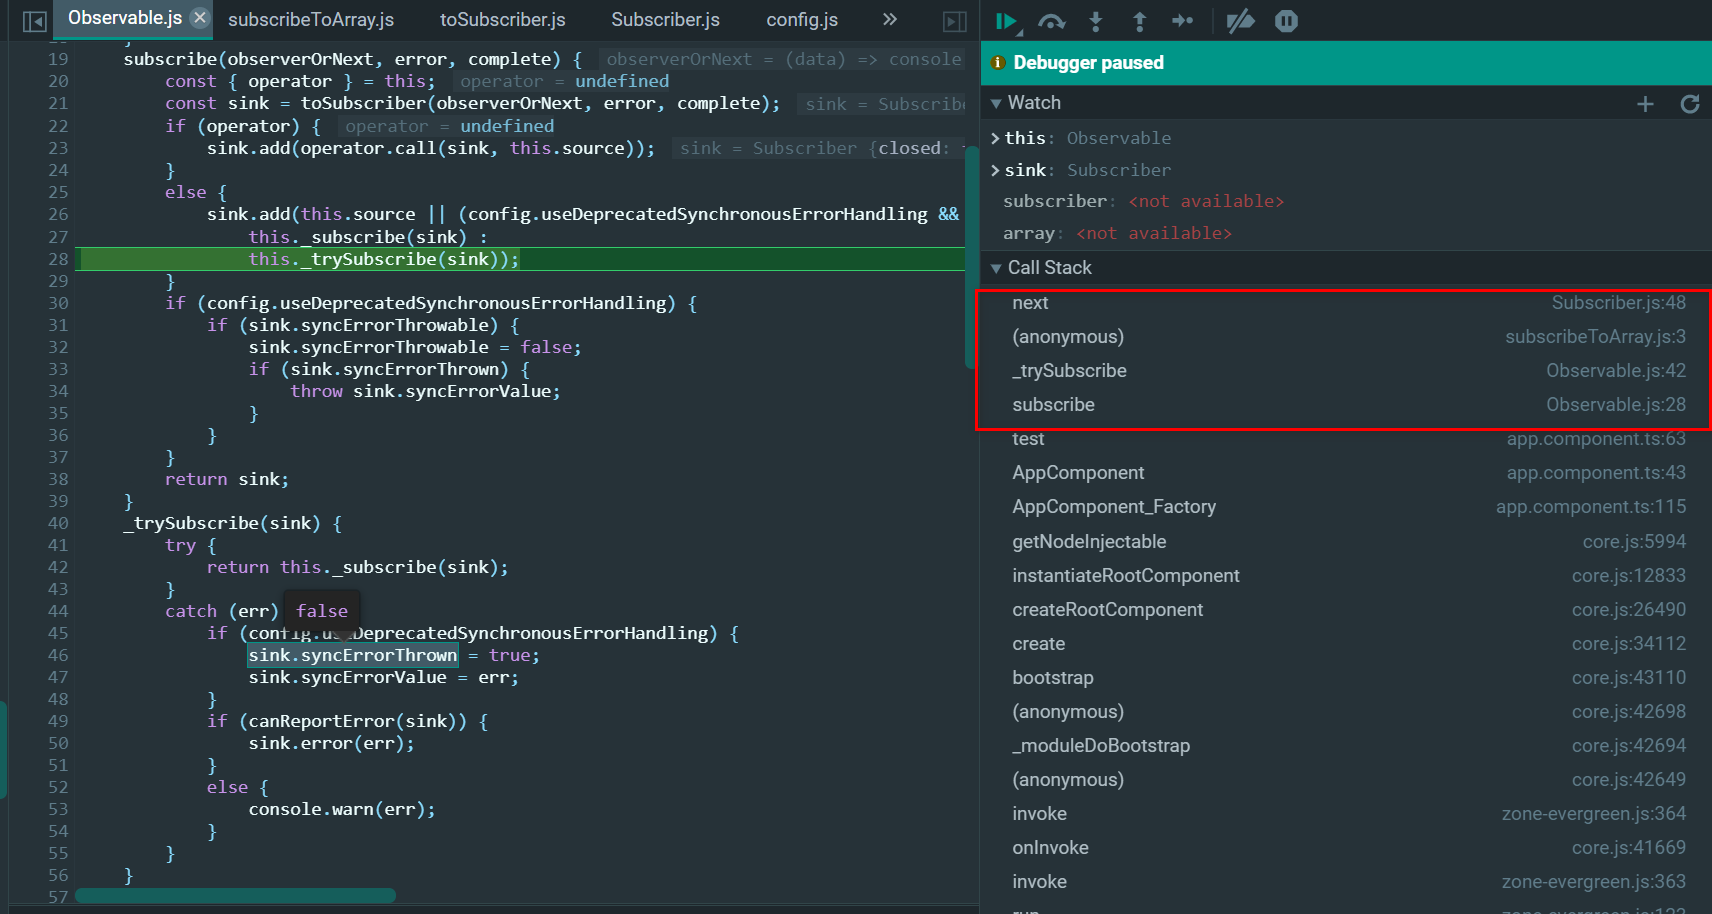Click the Step icon
Screen dimensions: 1712x914
click(1183, 21)
